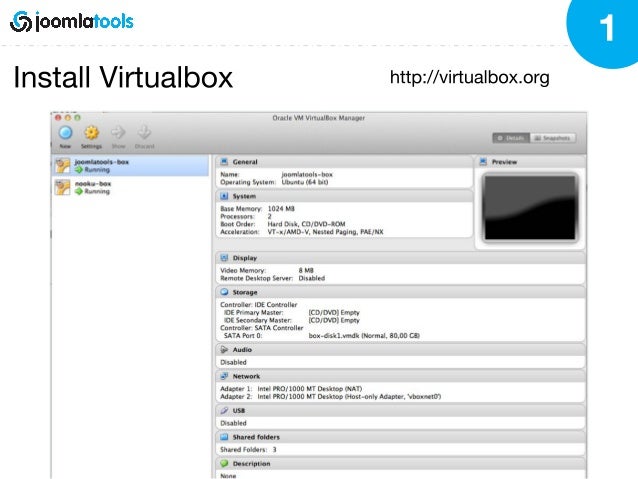Open the Shared folders section header
638x479 pixels.
(400, 437)
